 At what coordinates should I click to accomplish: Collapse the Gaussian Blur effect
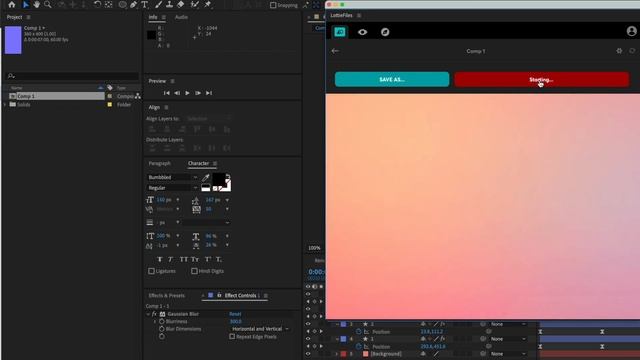pyautogui.click(x=148, y=314)
